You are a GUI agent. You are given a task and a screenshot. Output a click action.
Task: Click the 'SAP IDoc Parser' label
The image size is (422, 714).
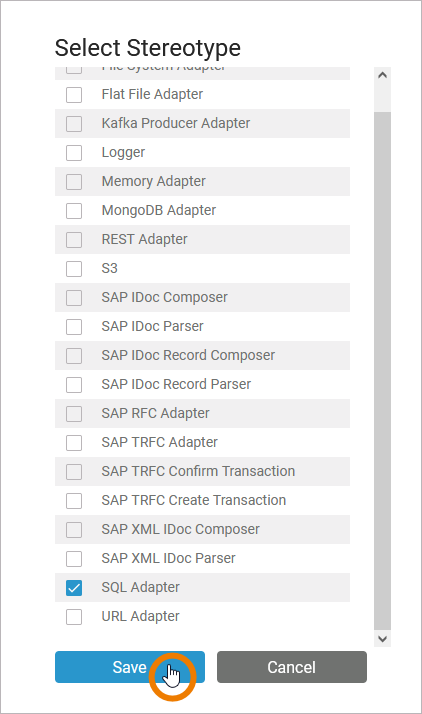(x=153, y=326)
